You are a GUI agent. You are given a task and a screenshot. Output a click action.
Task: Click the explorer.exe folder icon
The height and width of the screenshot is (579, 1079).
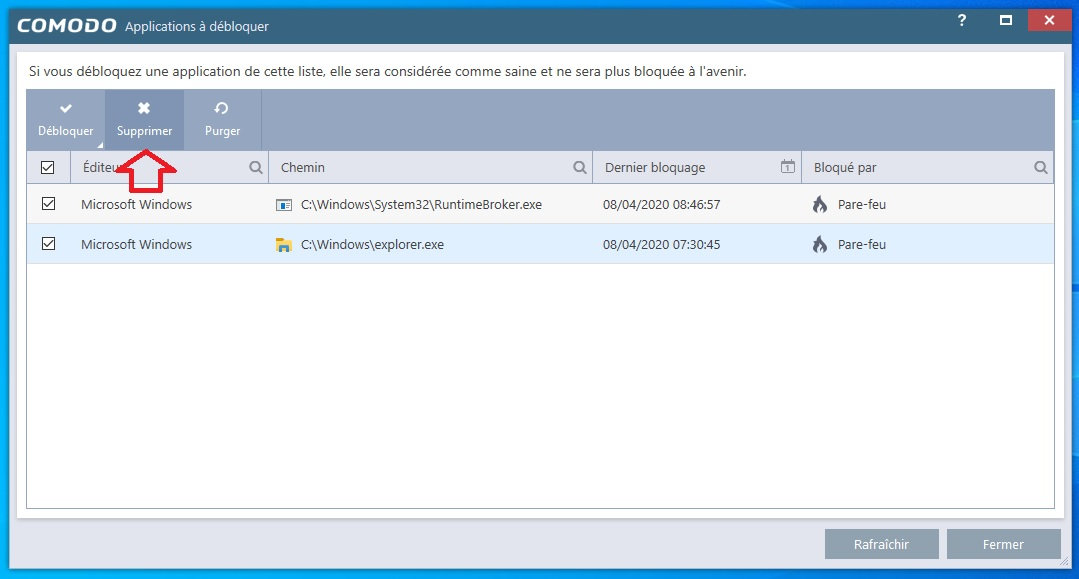(284, 244)
